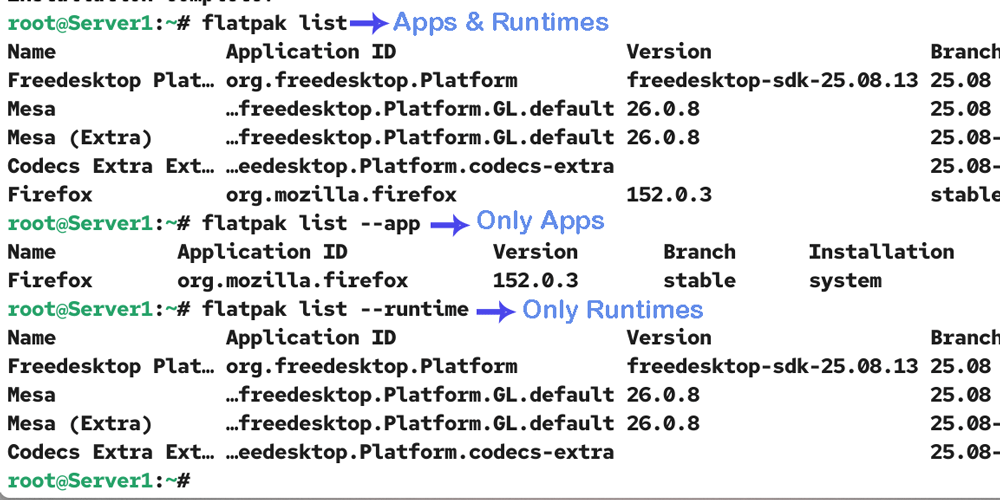Screen dimensions: 1000x500
Task: Click "Freedesktop Plat…" in the --runtime output
Action: point(111,366)
